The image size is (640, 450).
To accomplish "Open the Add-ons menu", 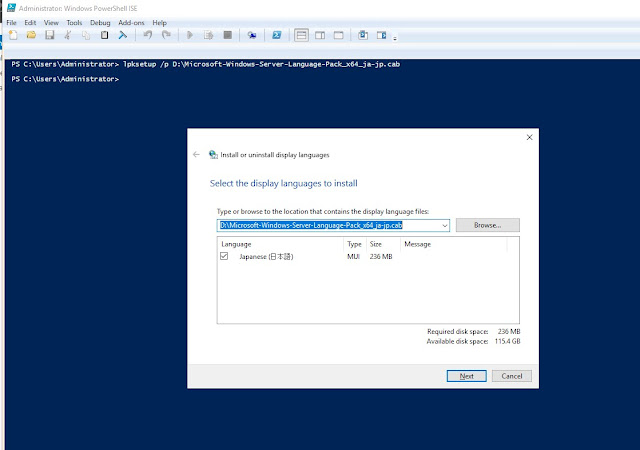I will [131, 23].
